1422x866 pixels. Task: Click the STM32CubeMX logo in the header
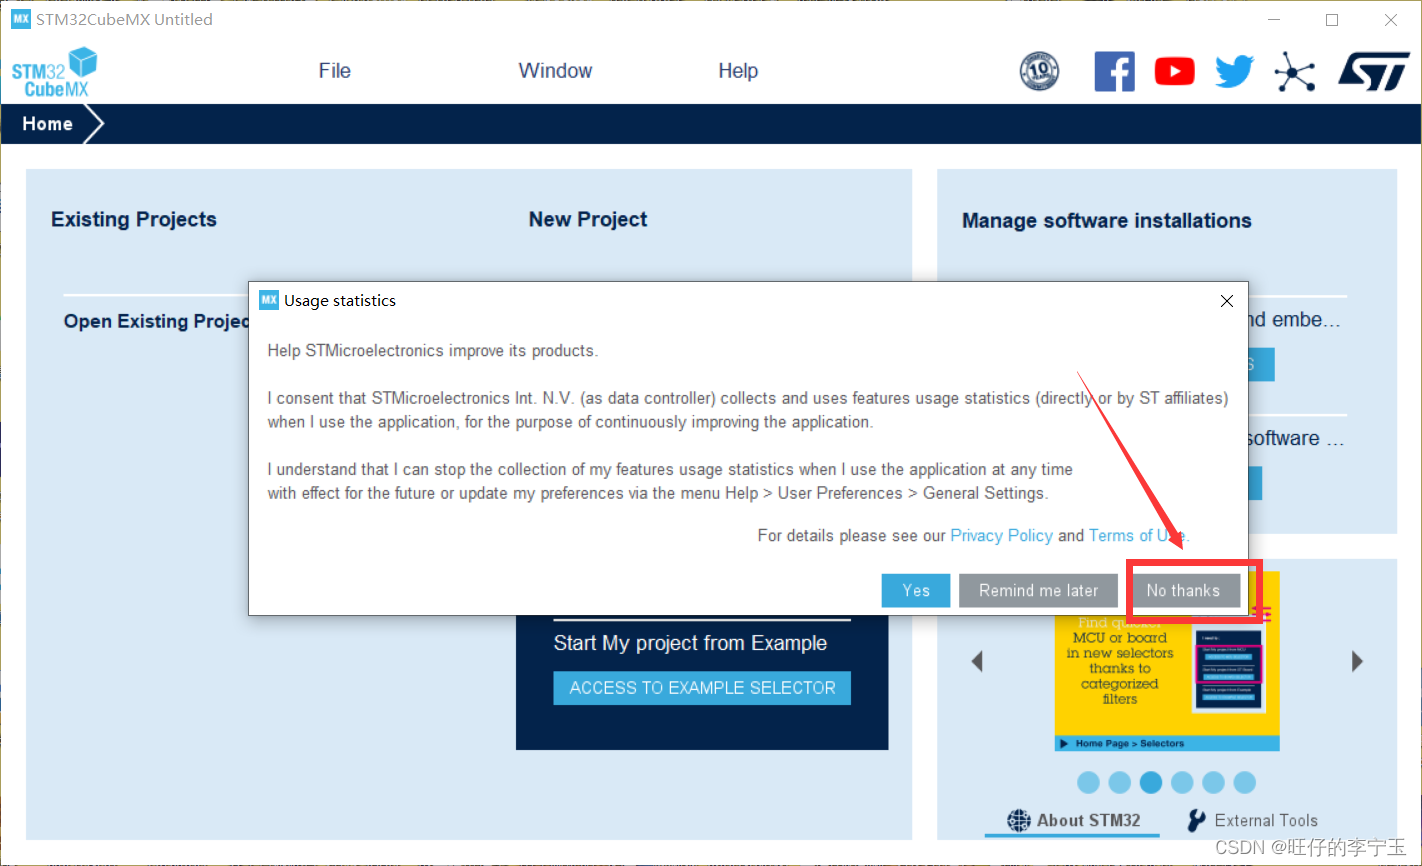pyautogui.click(x=55, y=72)
